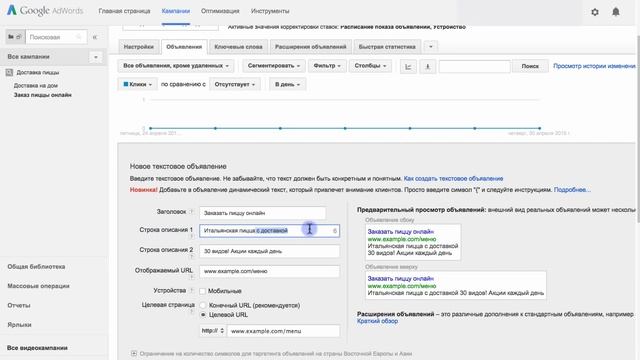This screenshot has width=640, height=360.
Task: Click the Заголовок input field
Action: pyautogui.click(x=262, y=213)
